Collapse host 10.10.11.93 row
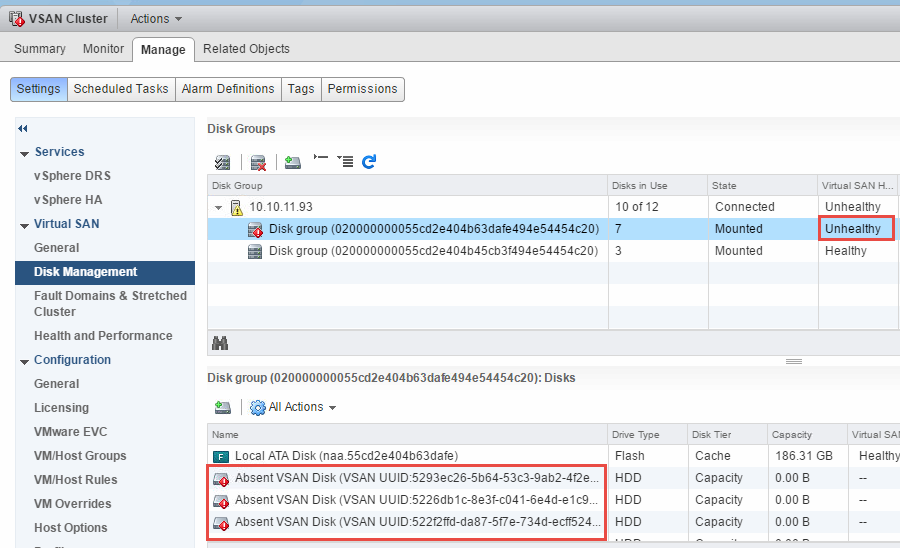Screen dimensions: 900x548 [218, 207]
